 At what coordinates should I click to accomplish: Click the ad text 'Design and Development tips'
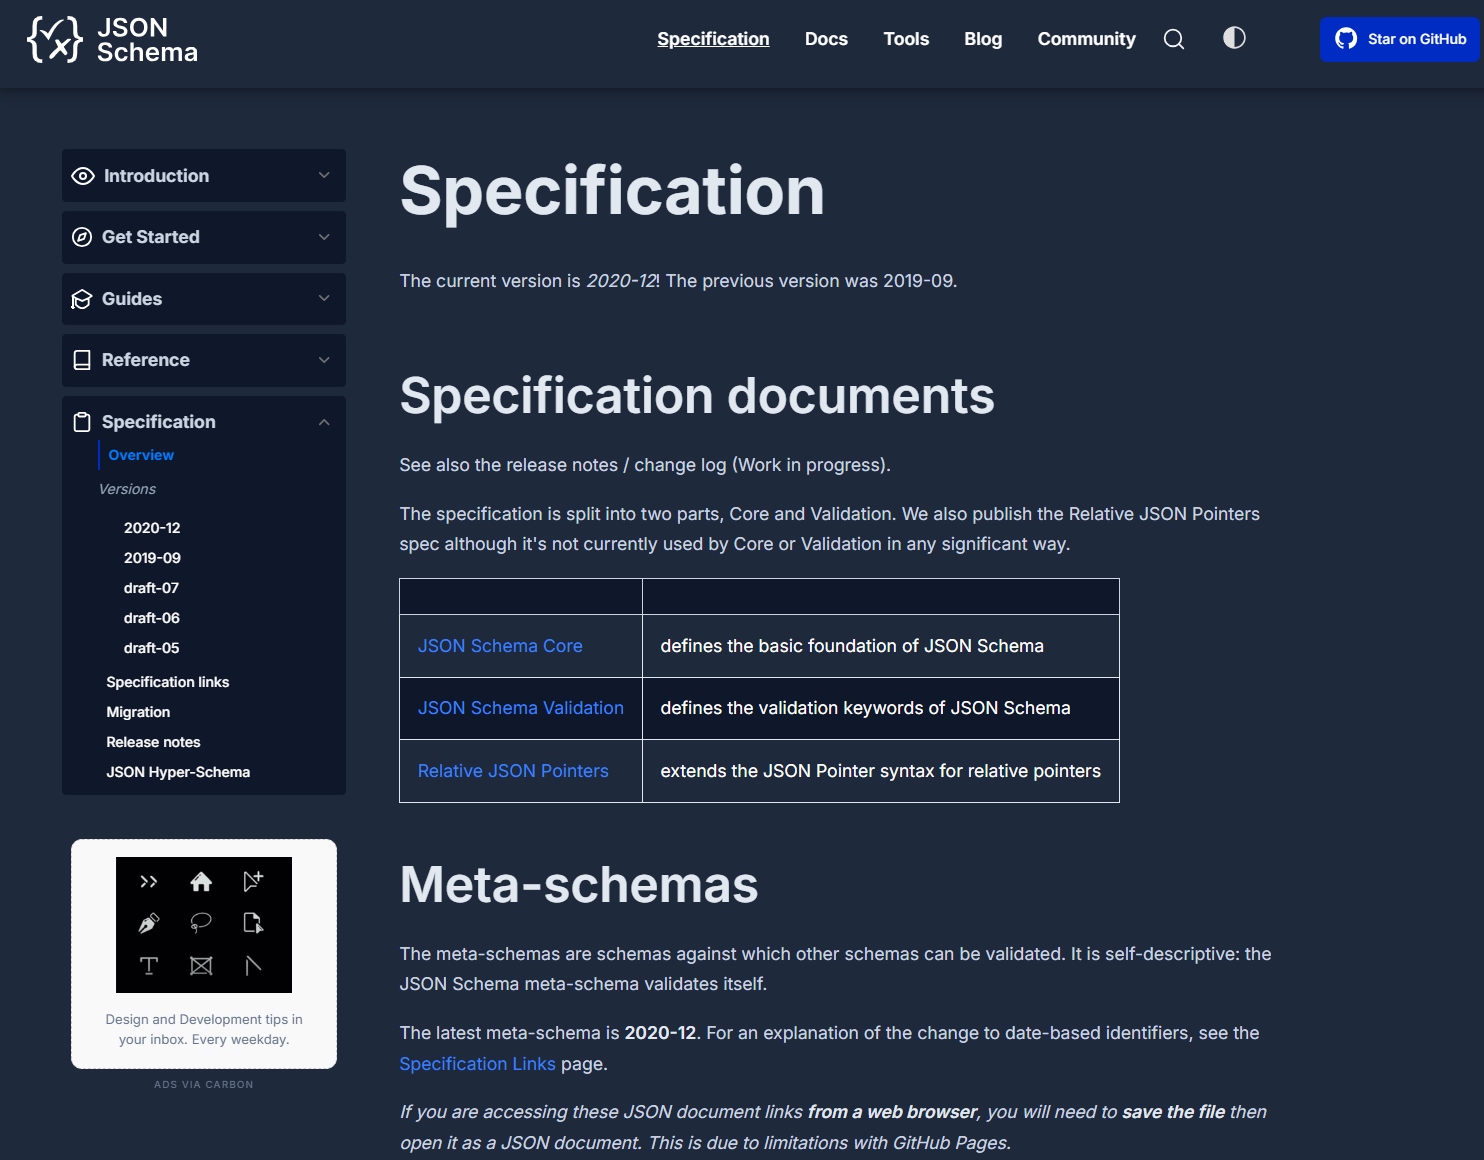(x=204, y=1030)
